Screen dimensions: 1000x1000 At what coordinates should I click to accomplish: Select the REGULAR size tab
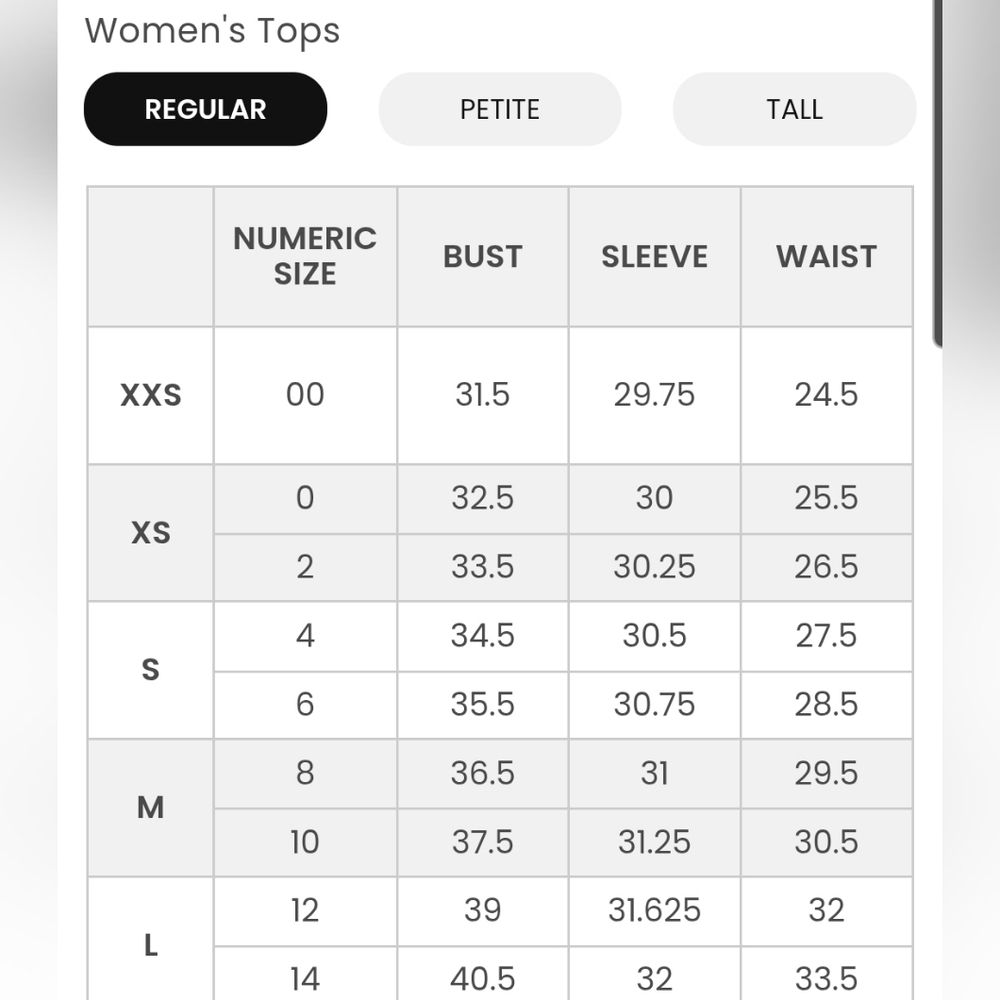[205, 109]
